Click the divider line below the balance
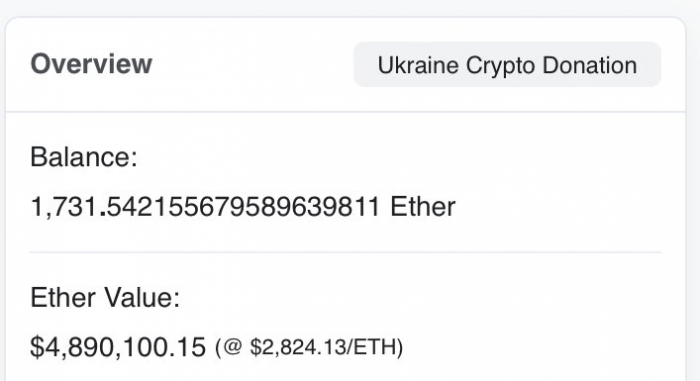The width and height of the screenshot is (700, 381). pyautogui.click(x=346, y=252)
